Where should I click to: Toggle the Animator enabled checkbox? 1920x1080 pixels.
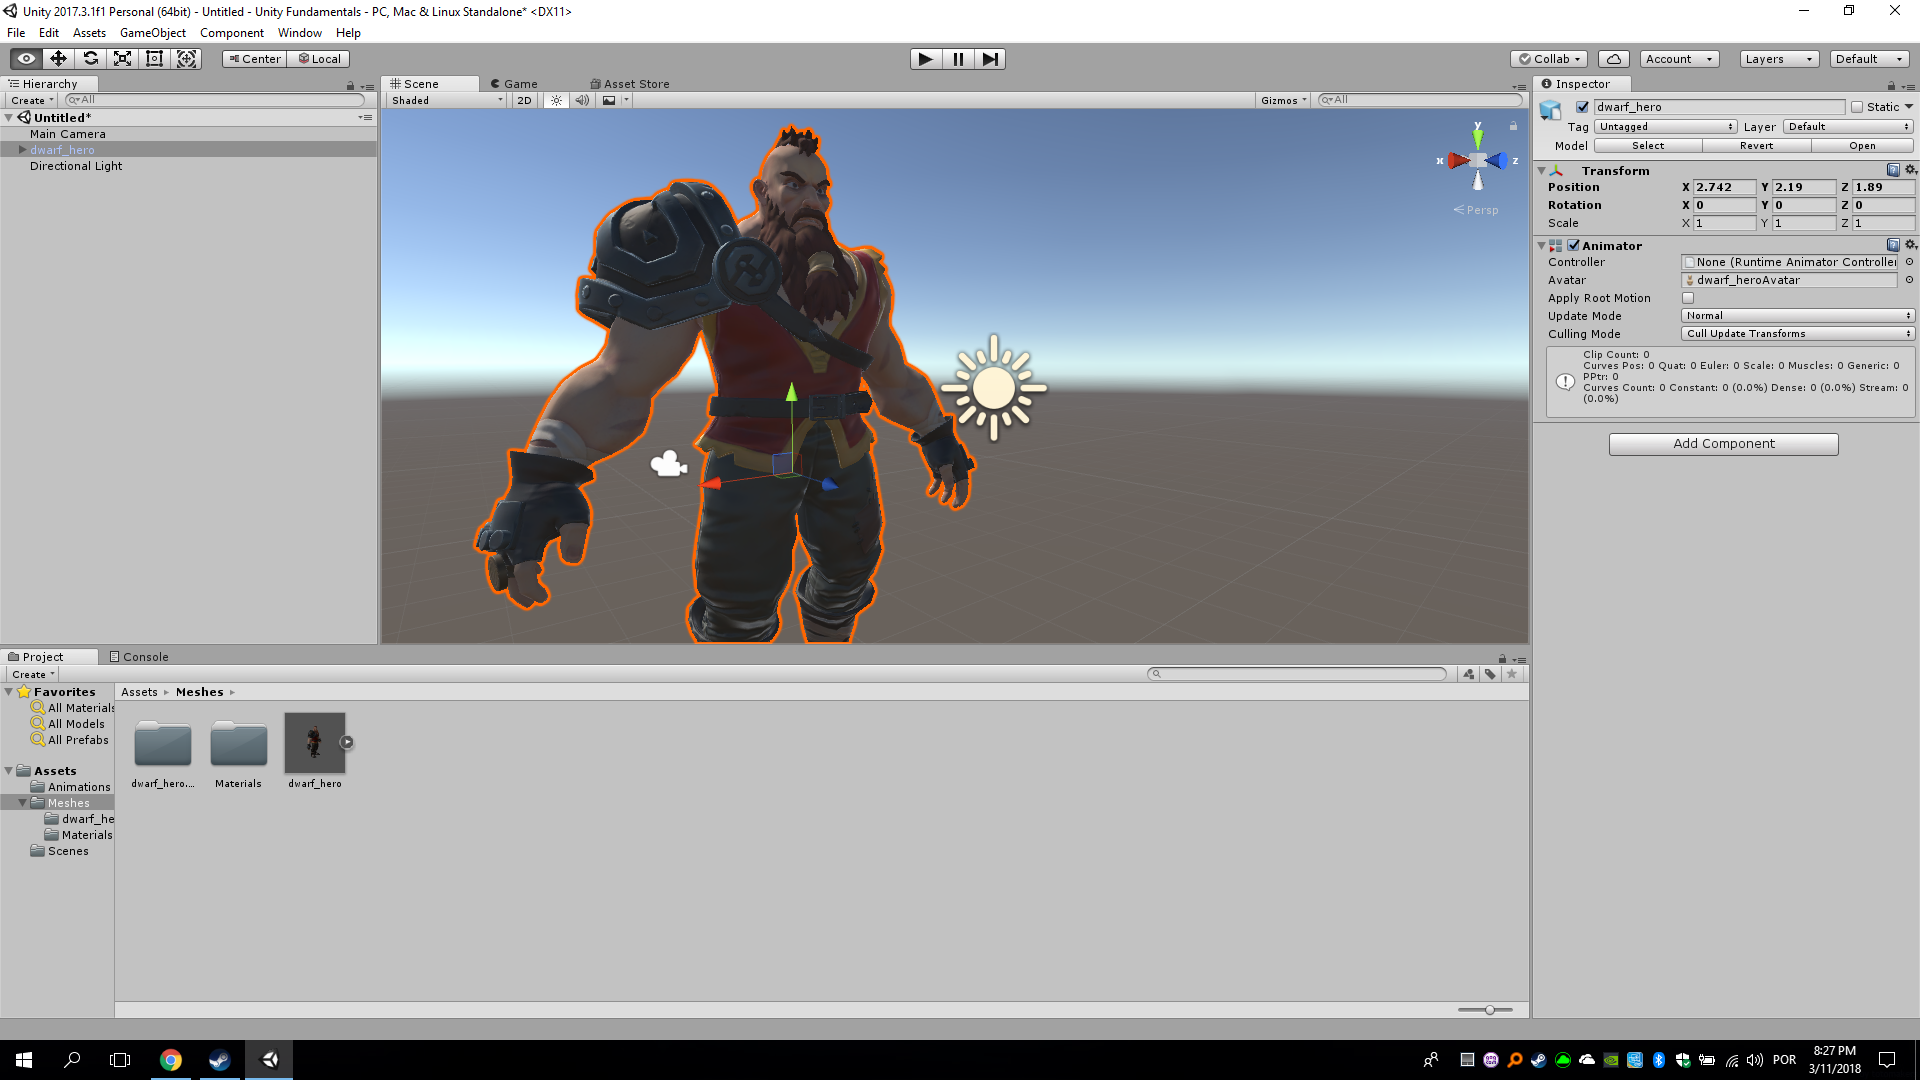pos(1573,245)
